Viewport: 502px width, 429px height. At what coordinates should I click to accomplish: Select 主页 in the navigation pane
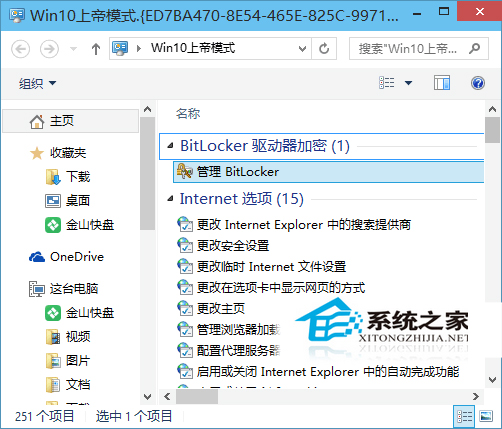click(71, 121)
